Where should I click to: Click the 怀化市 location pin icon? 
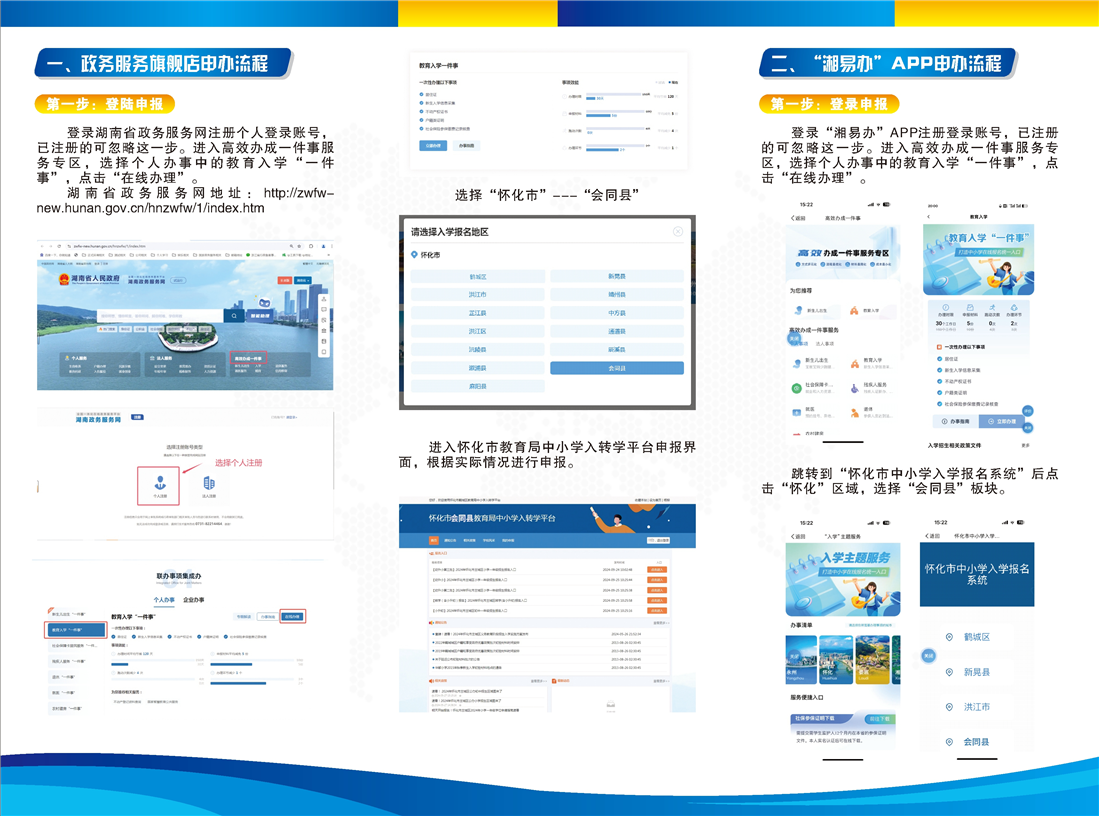(414, 254)
